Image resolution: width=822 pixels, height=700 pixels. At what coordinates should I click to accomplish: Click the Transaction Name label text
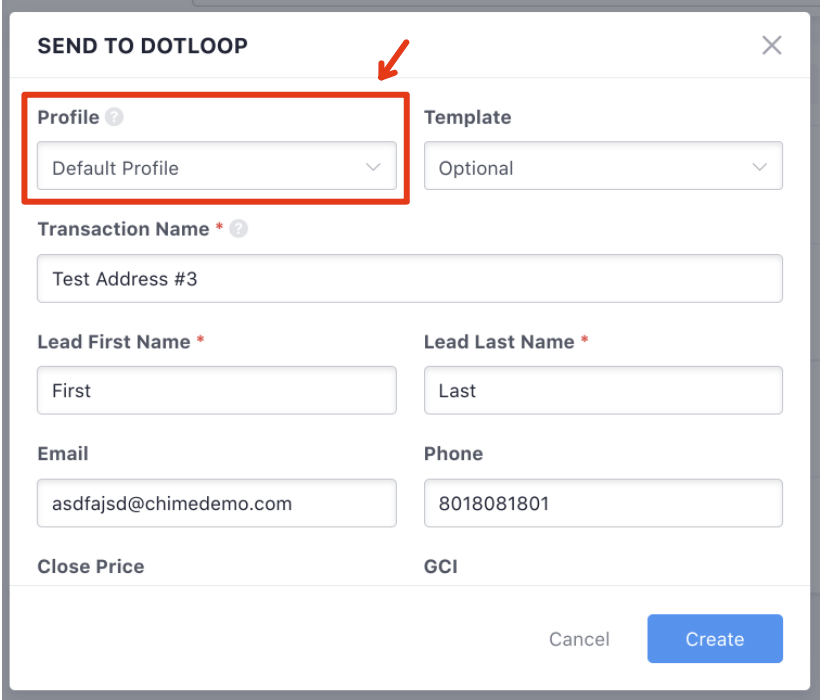click(123, 229)
